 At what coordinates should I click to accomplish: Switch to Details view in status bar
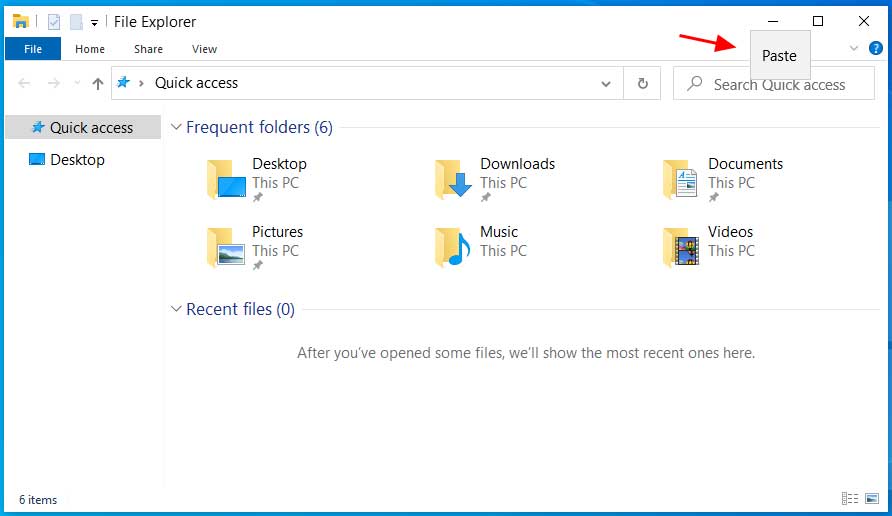850,499
